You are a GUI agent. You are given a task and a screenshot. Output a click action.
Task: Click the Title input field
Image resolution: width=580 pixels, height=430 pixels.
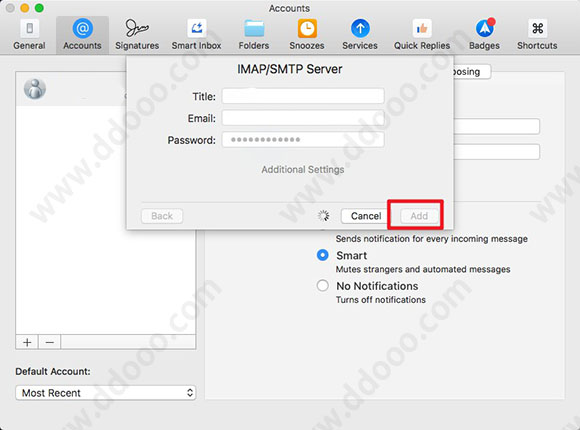click(303, 96)
